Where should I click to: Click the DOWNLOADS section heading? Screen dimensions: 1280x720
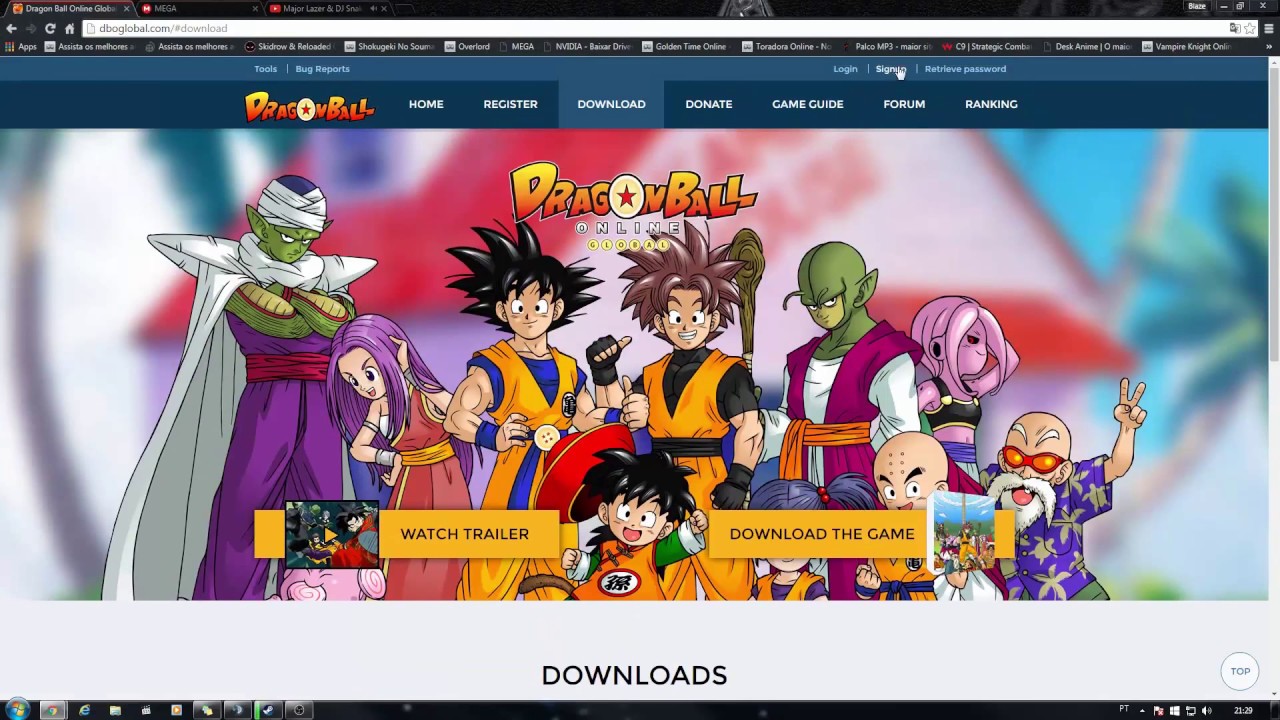[634, 675]
